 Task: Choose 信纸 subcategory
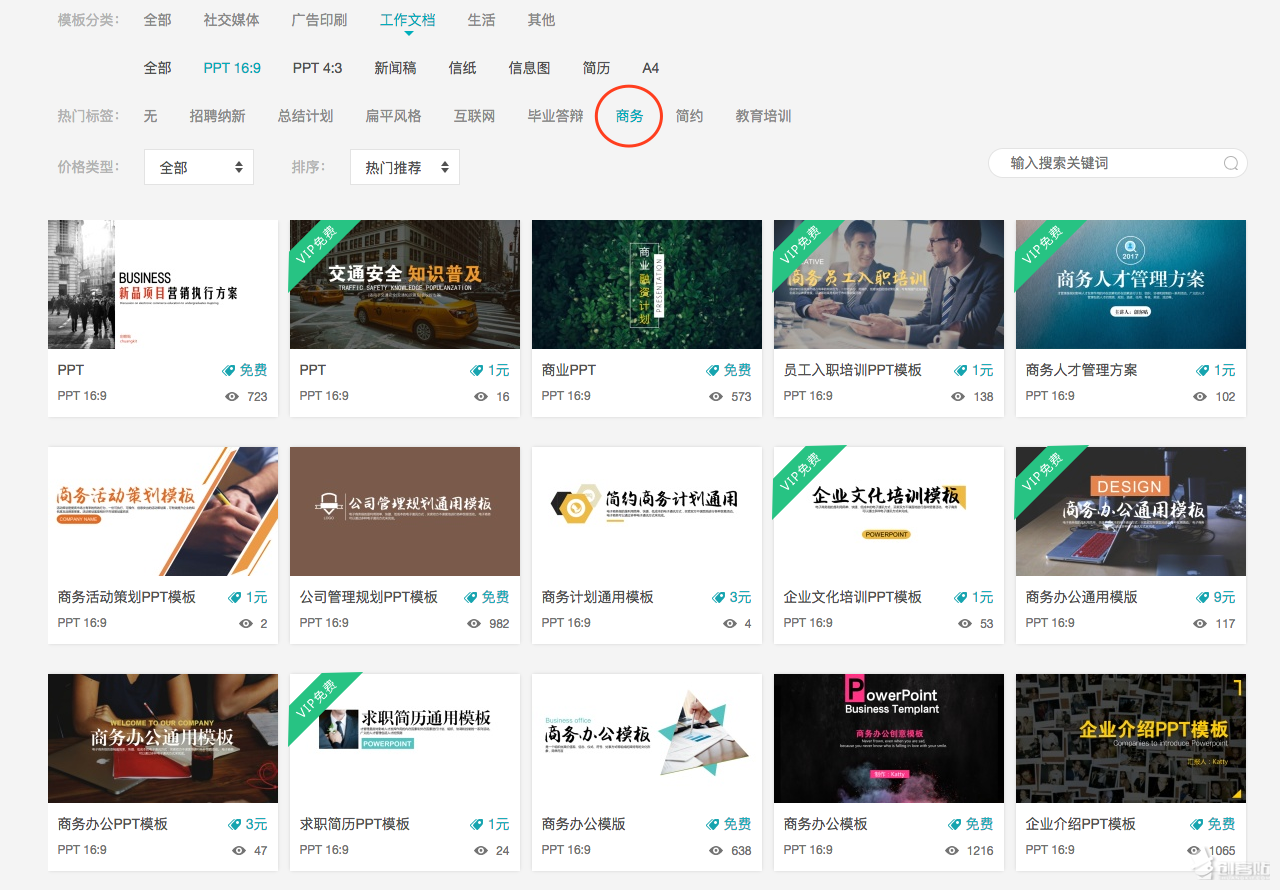click(462, 68)
